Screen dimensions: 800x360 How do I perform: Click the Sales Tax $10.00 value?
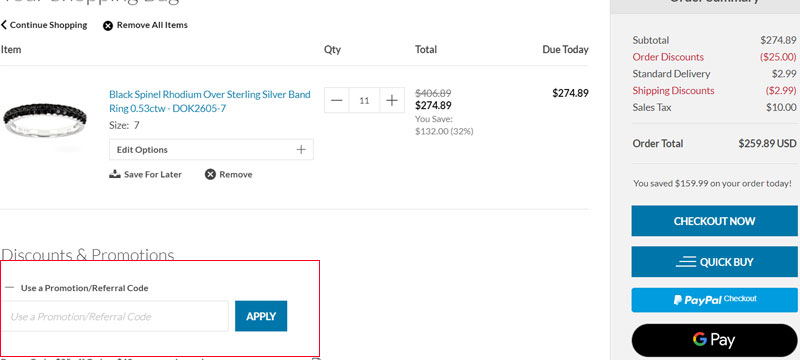pyautogui.click(x=781, y=107)
